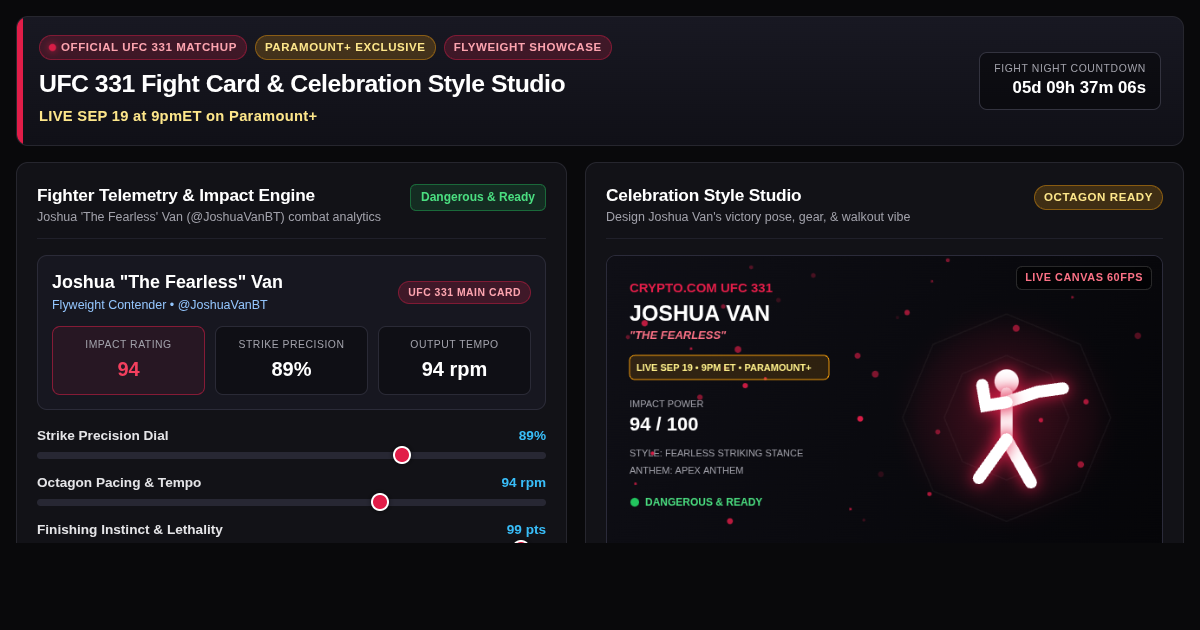Click the UFC 331 Fight Card page title

302,84
